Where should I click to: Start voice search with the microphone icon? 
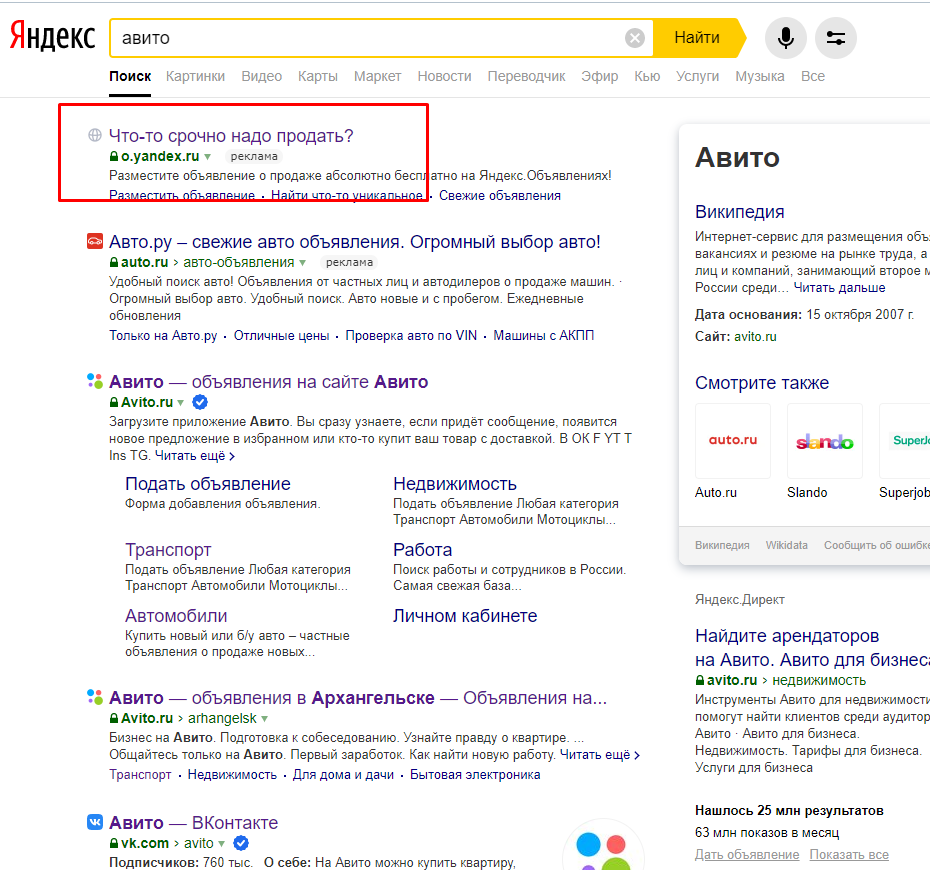click(x=785, y=38)
